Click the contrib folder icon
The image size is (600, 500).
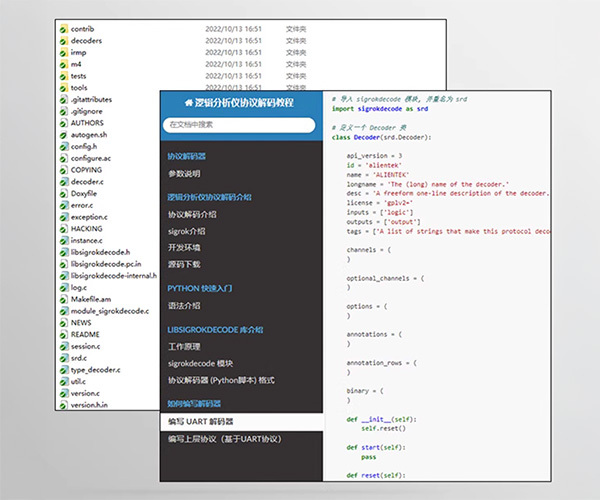click(x=63, y=29)
